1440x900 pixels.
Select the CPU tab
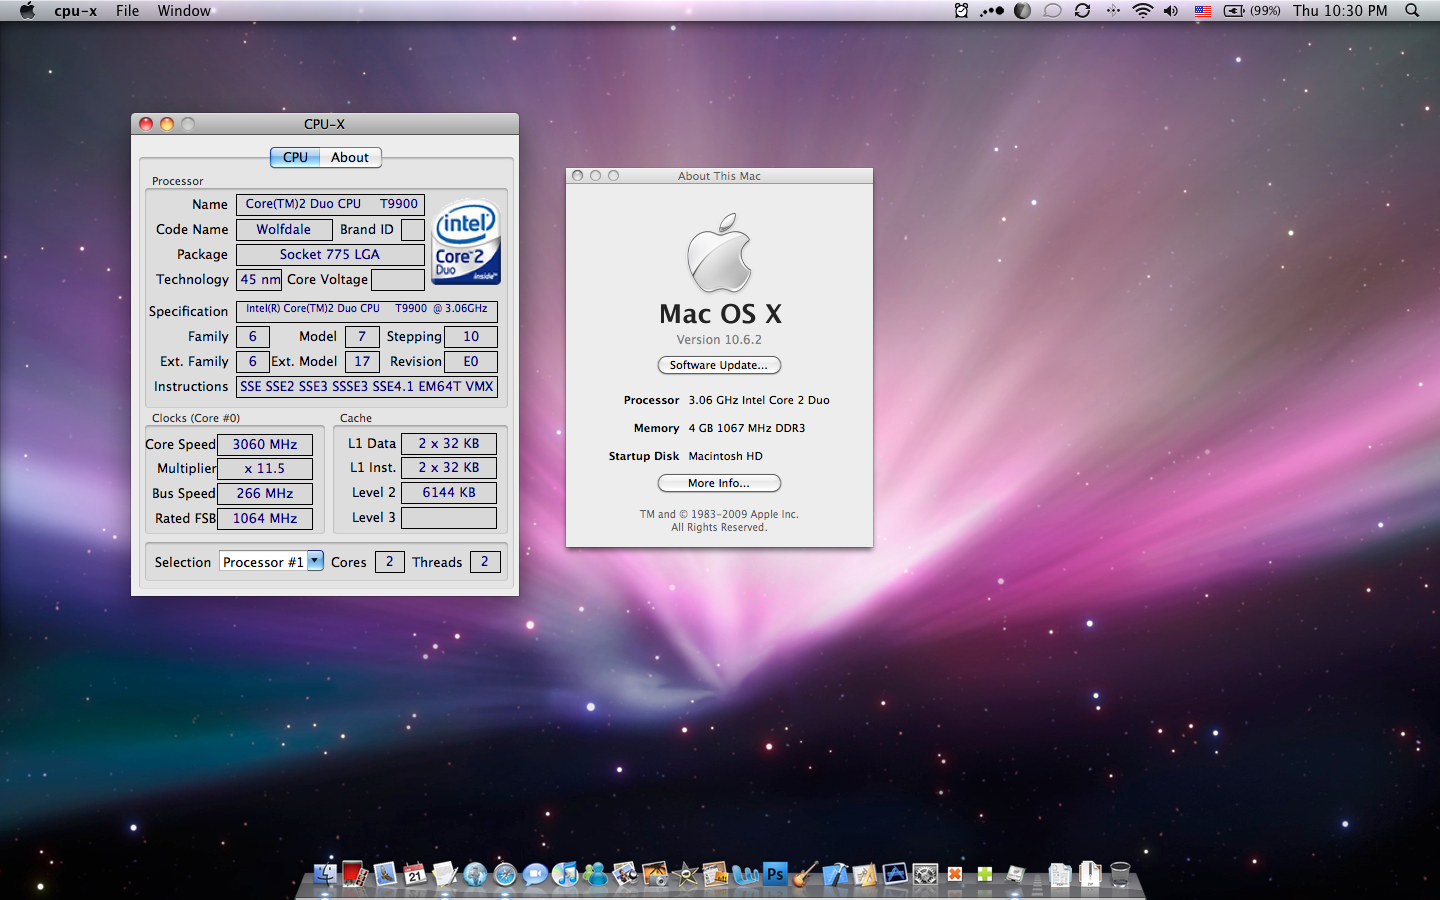[295, 157]
